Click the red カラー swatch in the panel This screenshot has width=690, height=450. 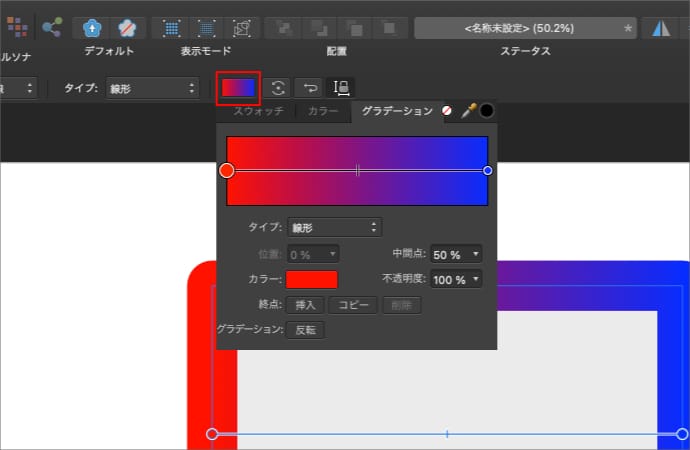pyautogui.click(x=312, y=279)
